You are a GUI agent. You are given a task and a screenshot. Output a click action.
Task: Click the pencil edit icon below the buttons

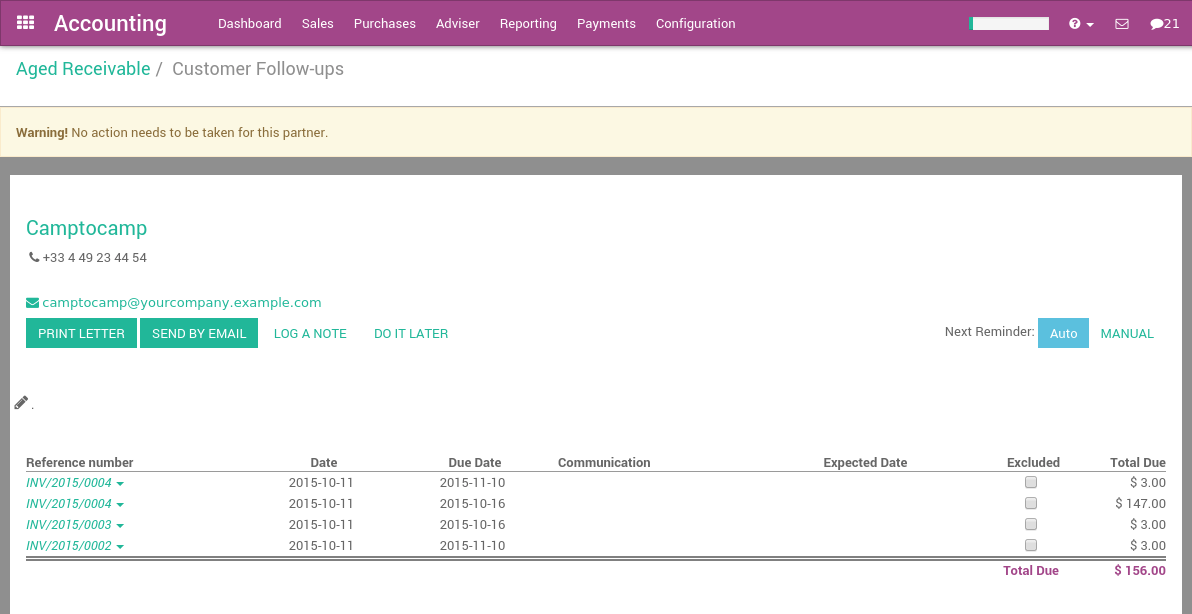[21, 401]
